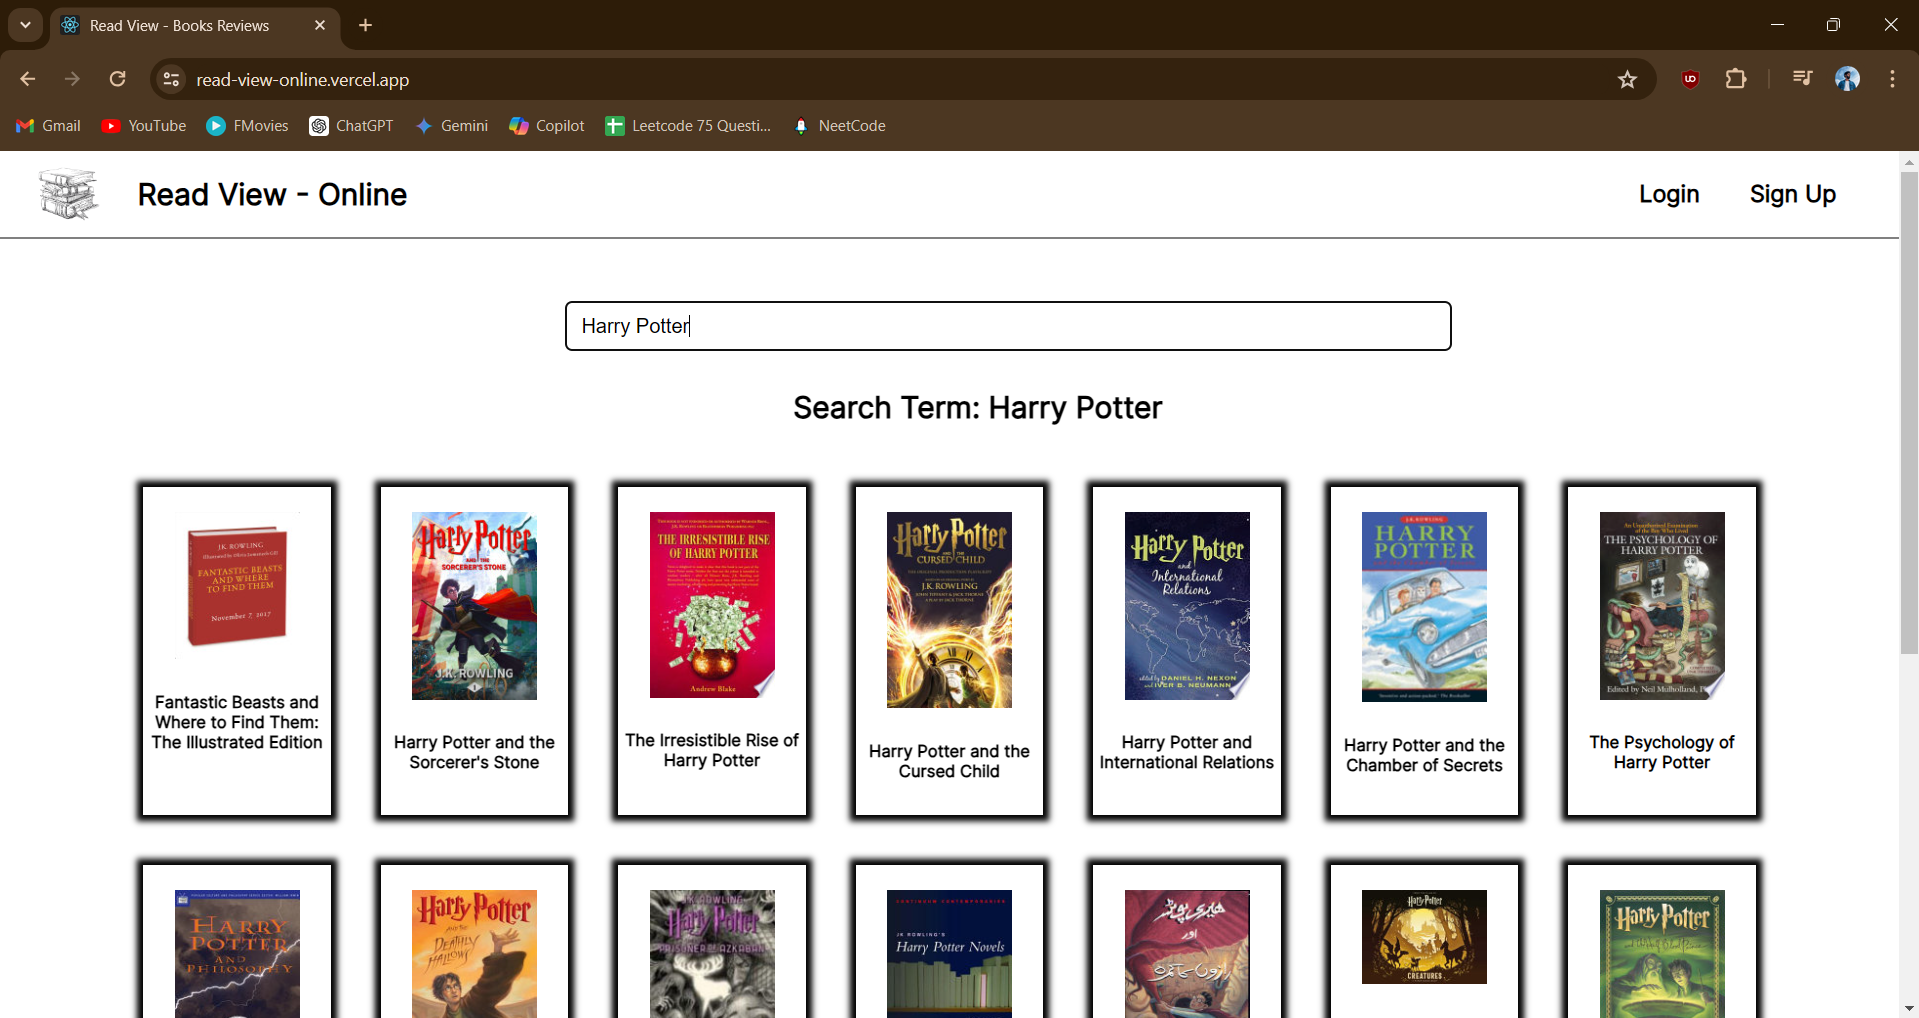Open the green Half-Blood Prince cover in second row
This screenshot has height=1018, width=1919.
[1662, 954]
